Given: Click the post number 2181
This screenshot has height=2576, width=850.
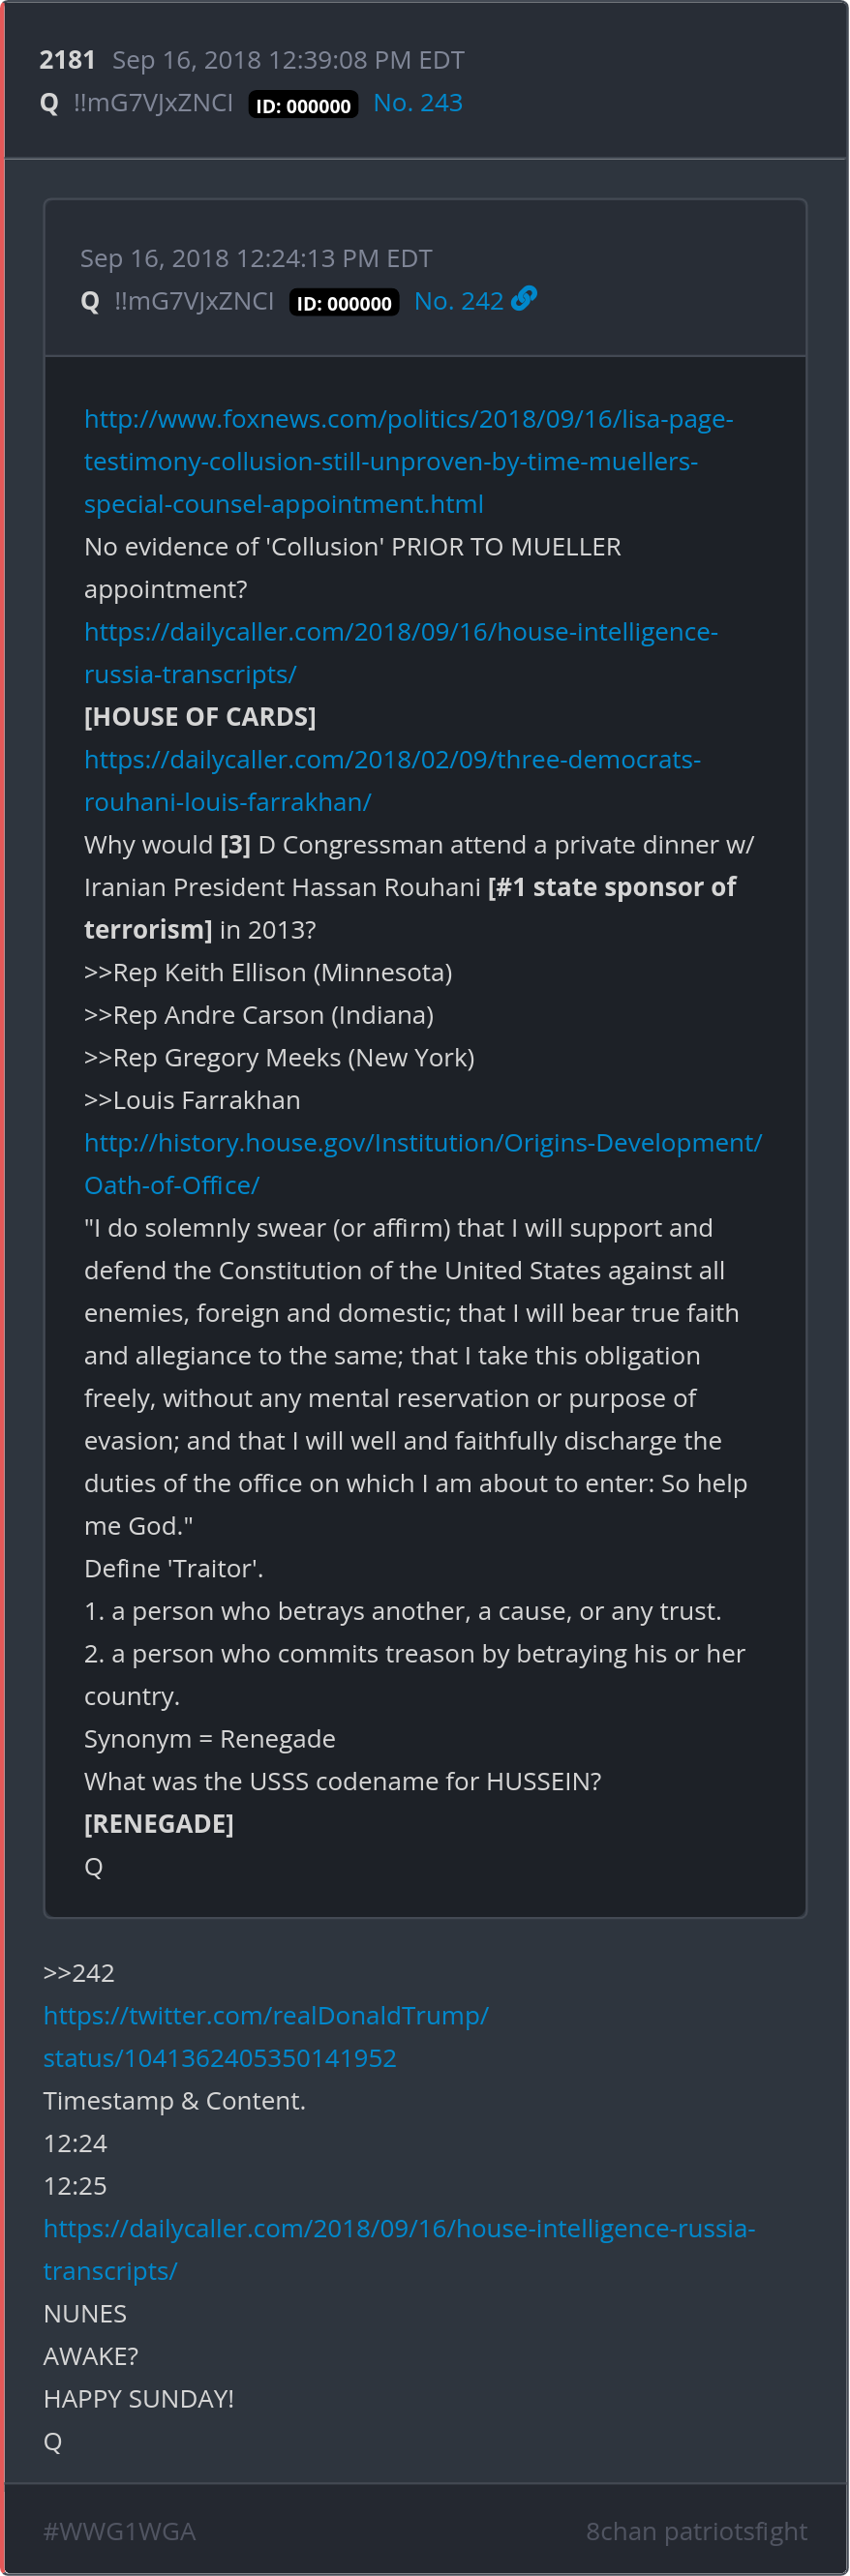Looking at the screenshot, I should click(x=67, y=60).
